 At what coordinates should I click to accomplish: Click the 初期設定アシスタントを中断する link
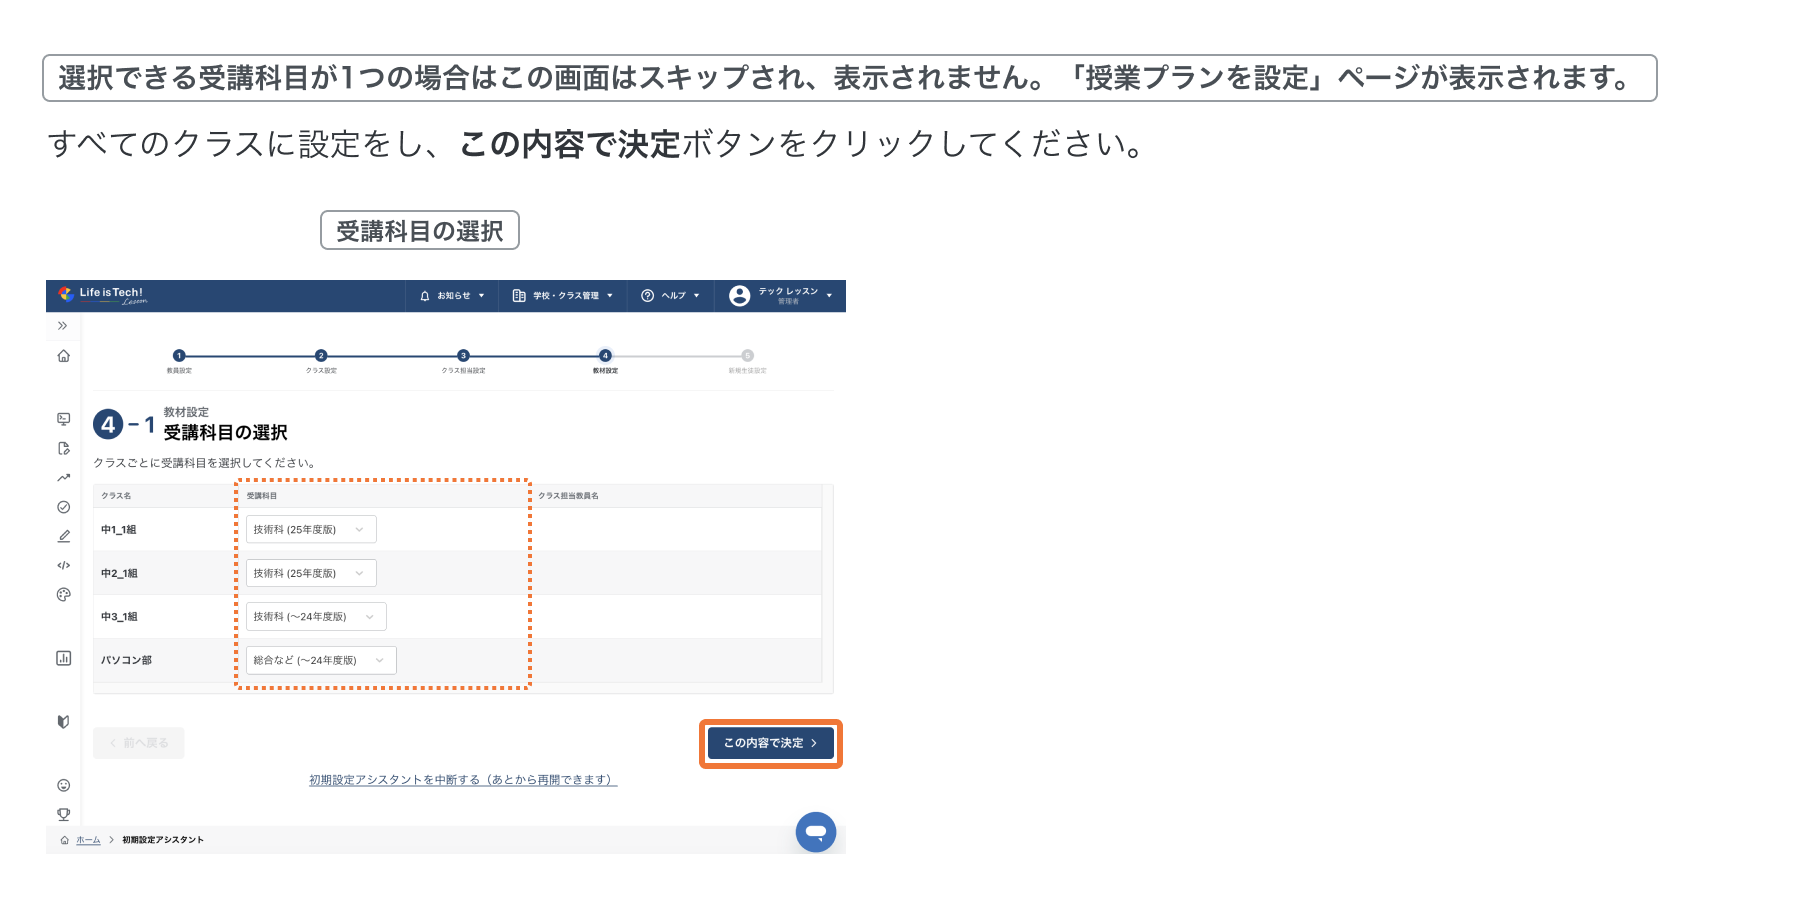[463, 780]
